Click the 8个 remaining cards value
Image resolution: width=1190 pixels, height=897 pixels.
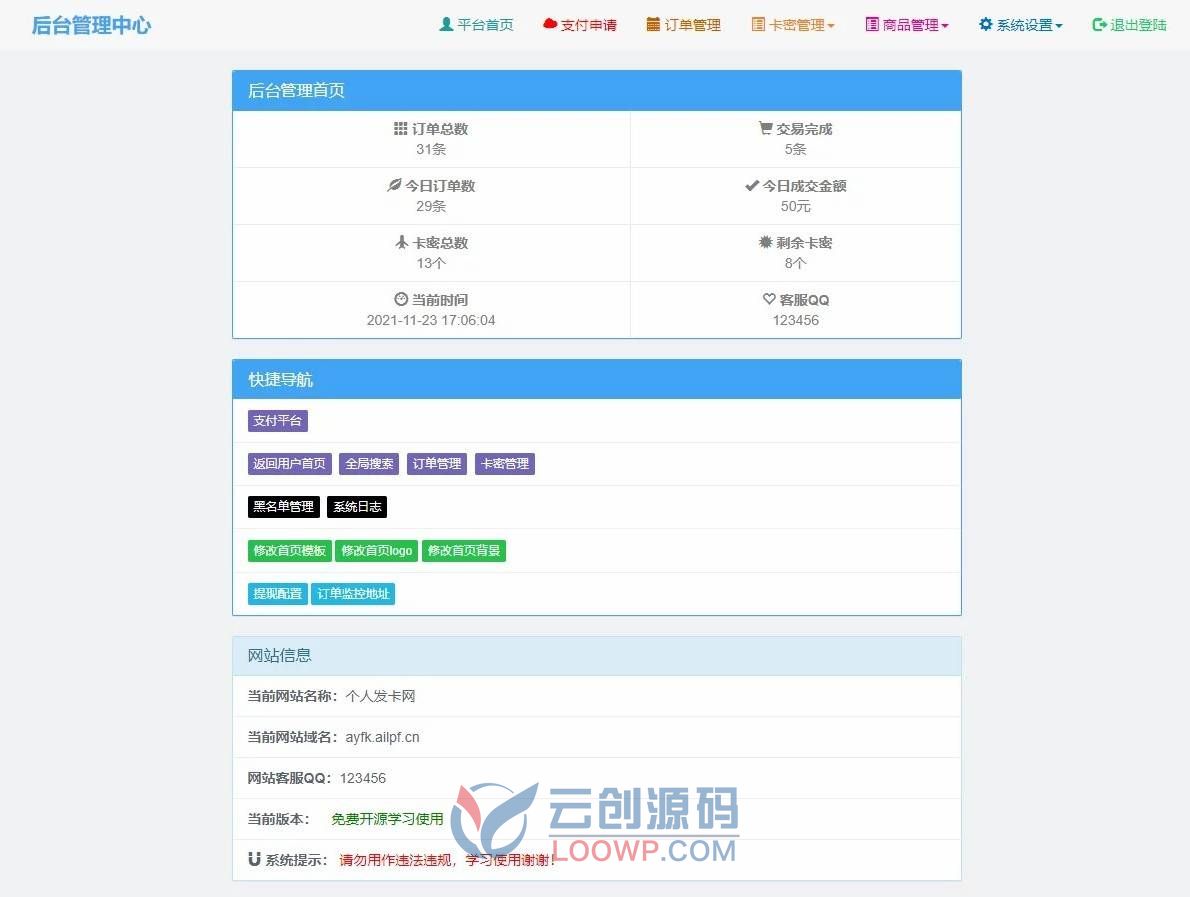(x=795, y=263)
